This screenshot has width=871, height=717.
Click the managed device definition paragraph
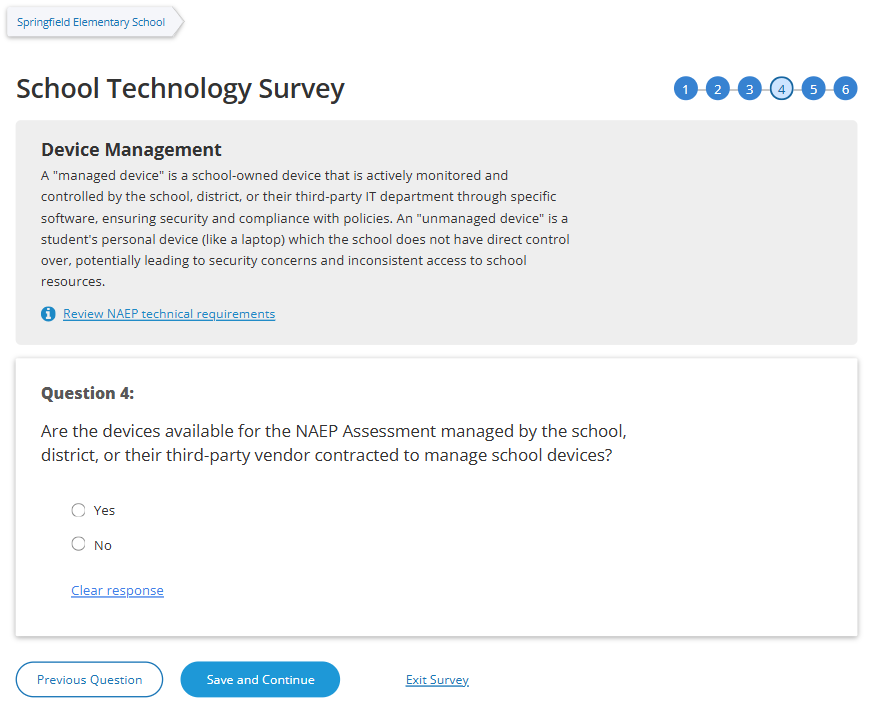pos(305,228)
